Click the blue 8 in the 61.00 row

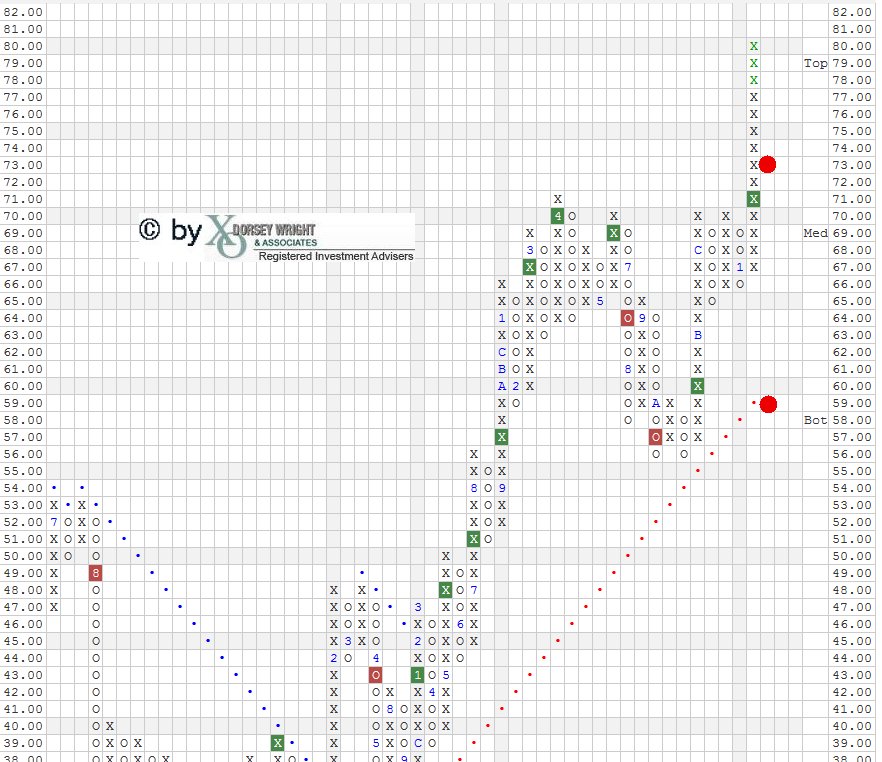(x=627, y=369)
